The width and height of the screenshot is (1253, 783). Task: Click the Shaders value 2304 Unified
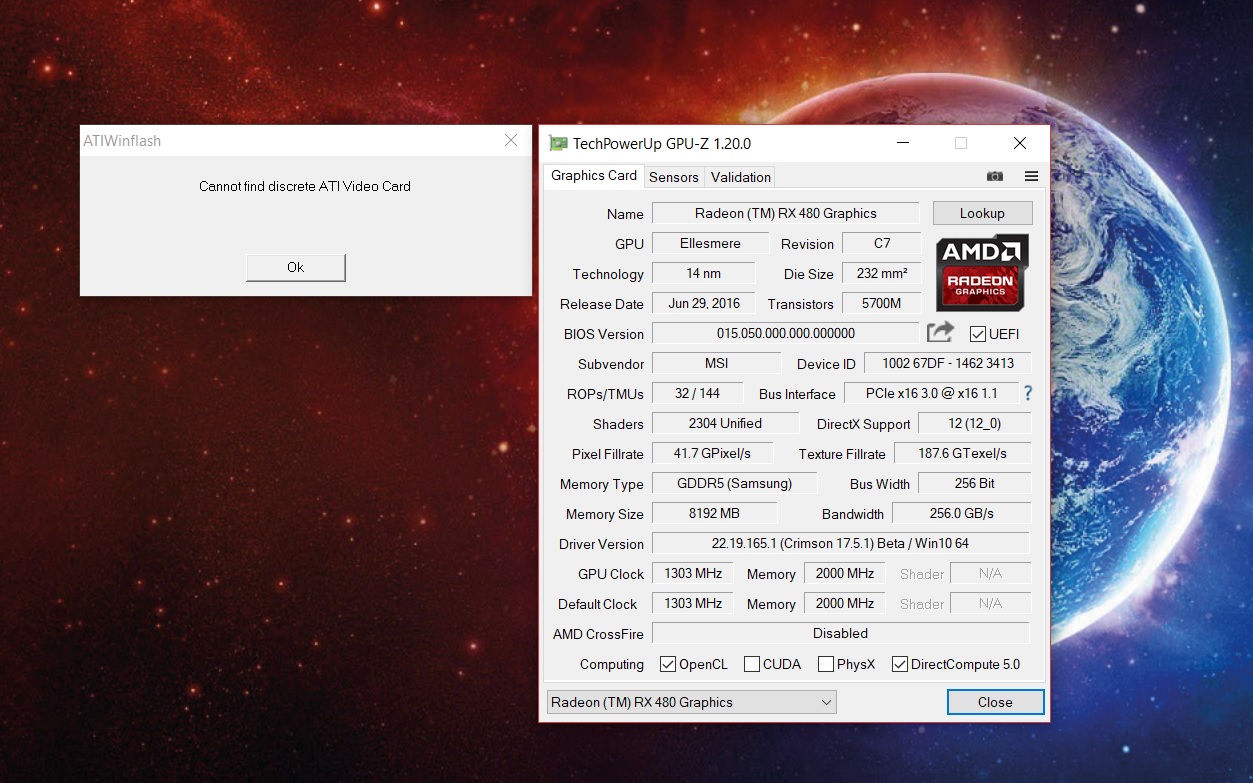point(725,423)
